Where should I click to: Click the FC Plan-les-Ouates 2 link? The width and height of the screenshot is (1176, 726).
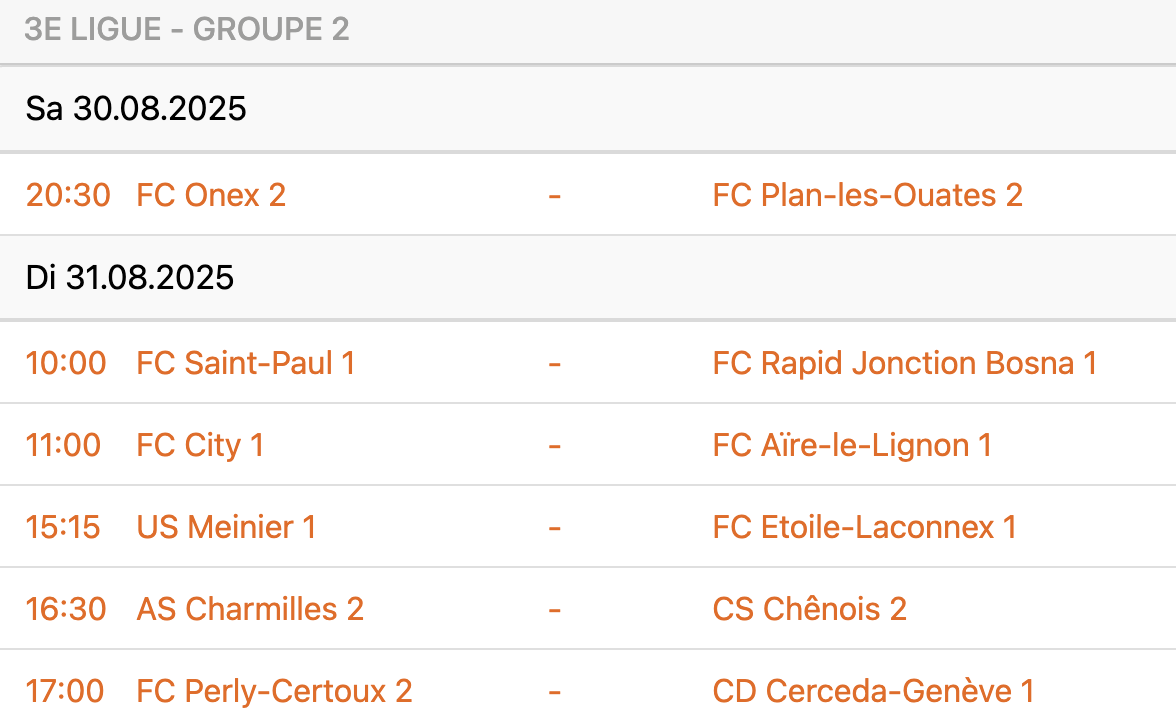pyautogui.click(x=867, y=195)
